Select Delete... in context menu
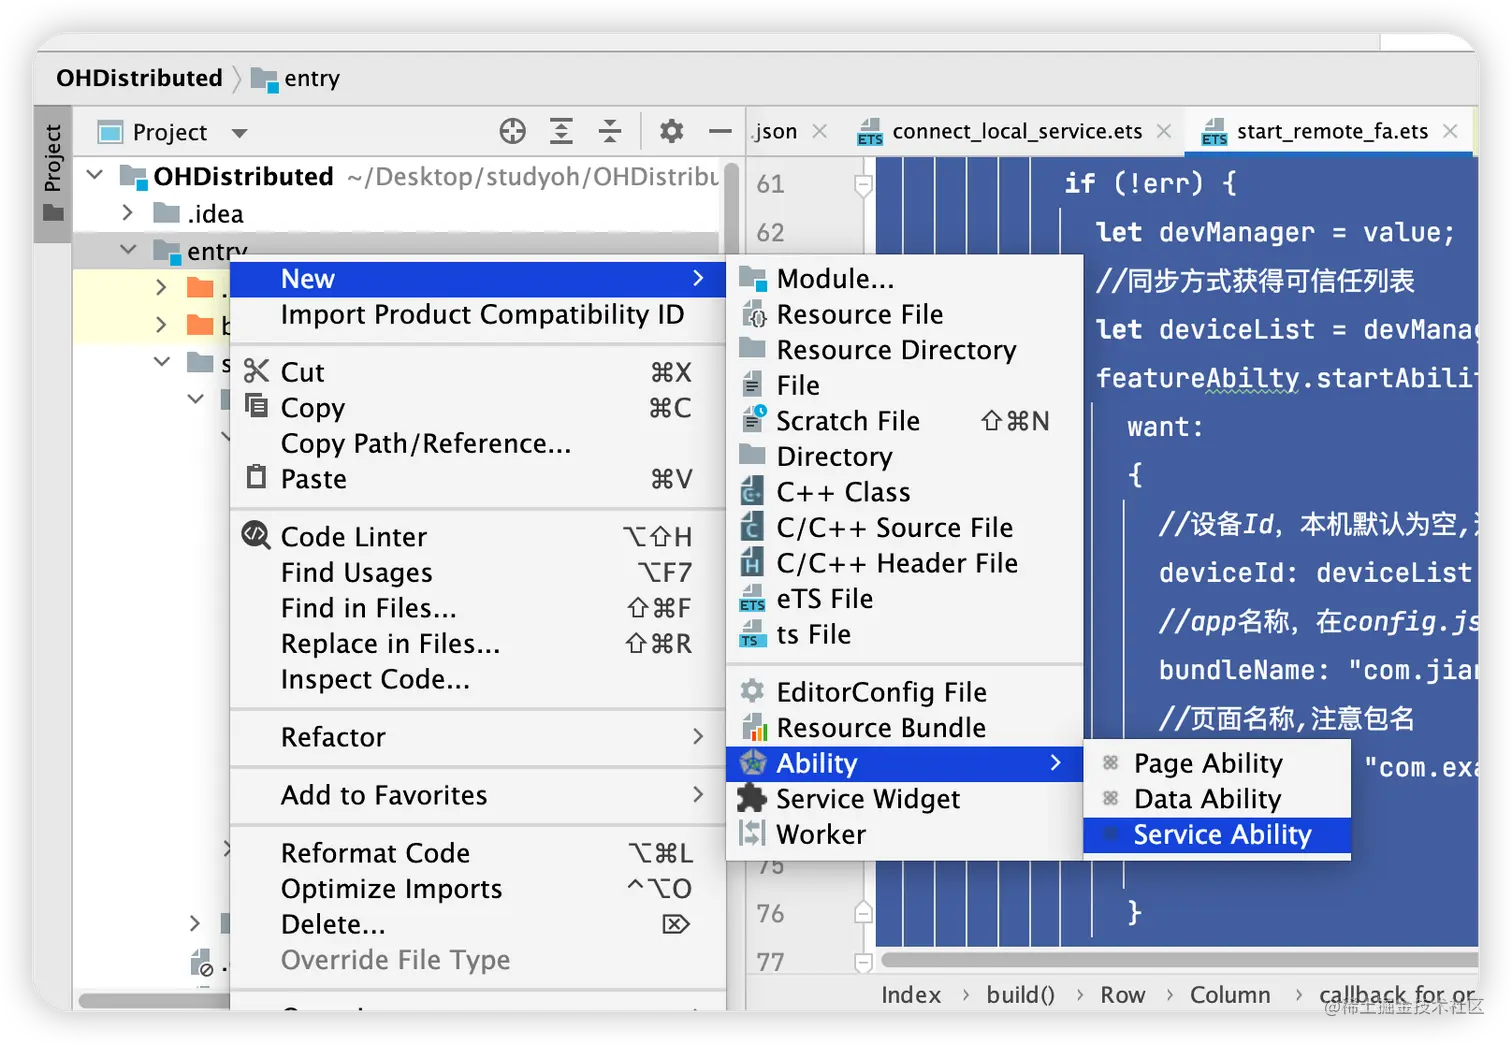This screenshot has width=1512, height=1044. [x=478, y=924]
